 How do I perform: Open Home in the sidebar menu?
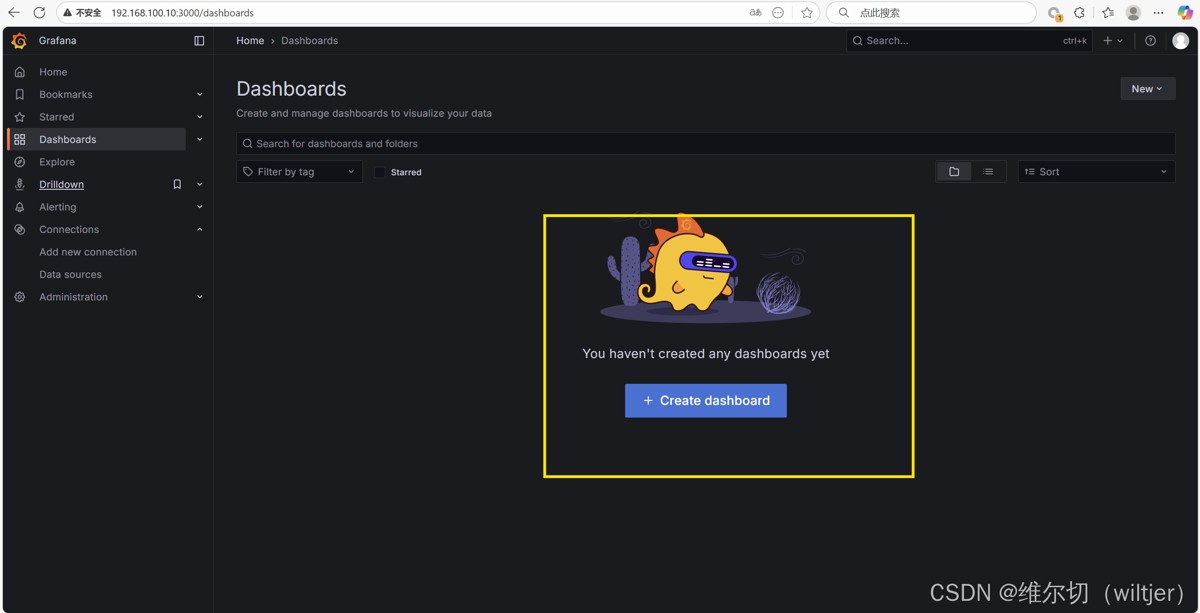pos(53,72)
